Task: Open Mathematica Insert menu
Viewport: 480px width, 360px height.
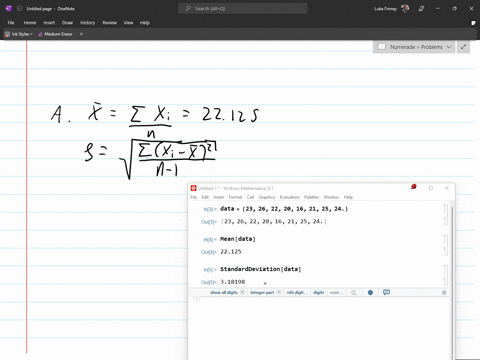Action: pyautogui.click(x=219, y=197)
